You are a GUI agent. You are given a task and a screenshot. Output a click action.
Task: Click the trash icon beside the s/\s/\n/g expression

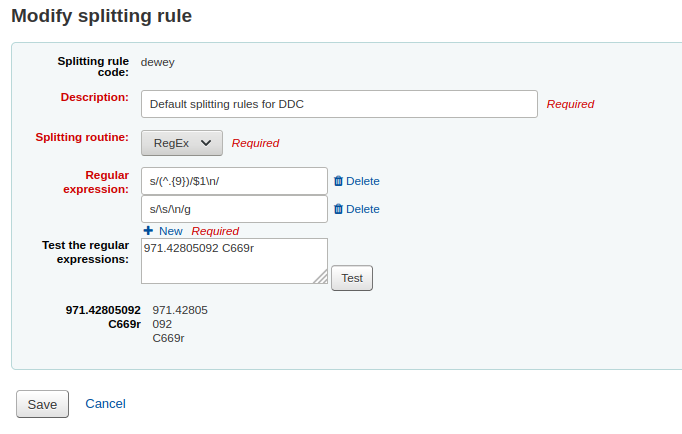coord(338,209)
